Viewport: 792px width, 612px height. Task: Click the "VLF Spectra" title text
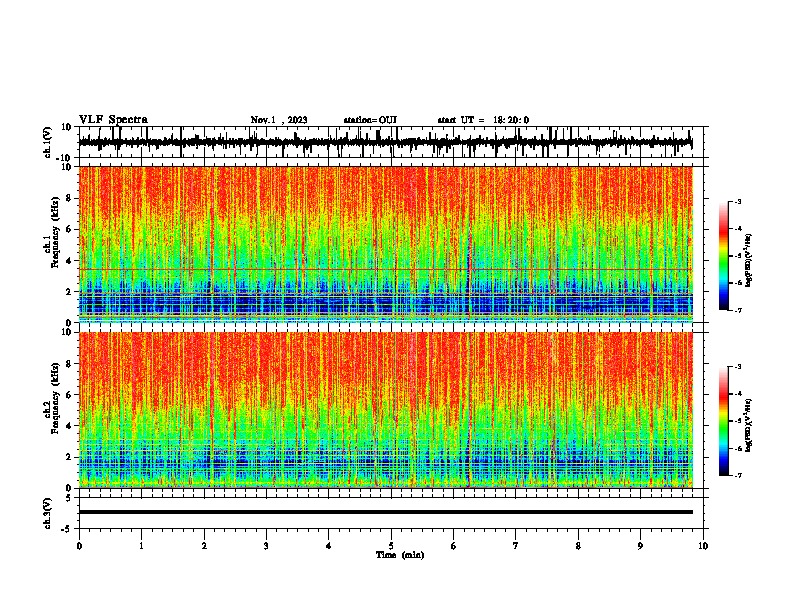tap(113, 120)
